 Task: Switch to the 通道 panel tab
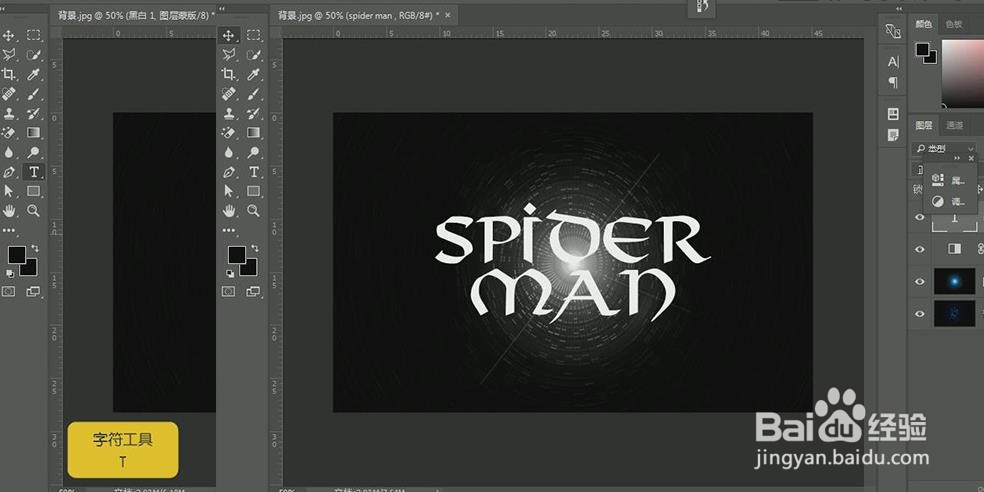(955, 126)
